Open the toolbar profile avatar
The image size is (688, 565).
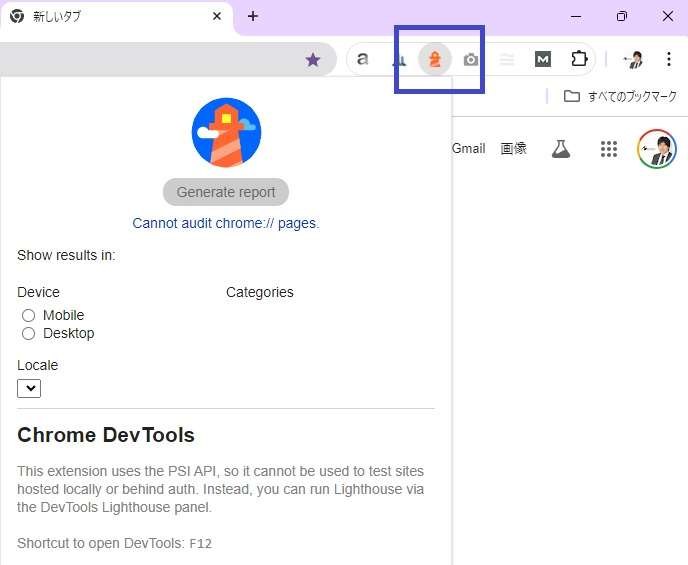click(x=633, y=59)
